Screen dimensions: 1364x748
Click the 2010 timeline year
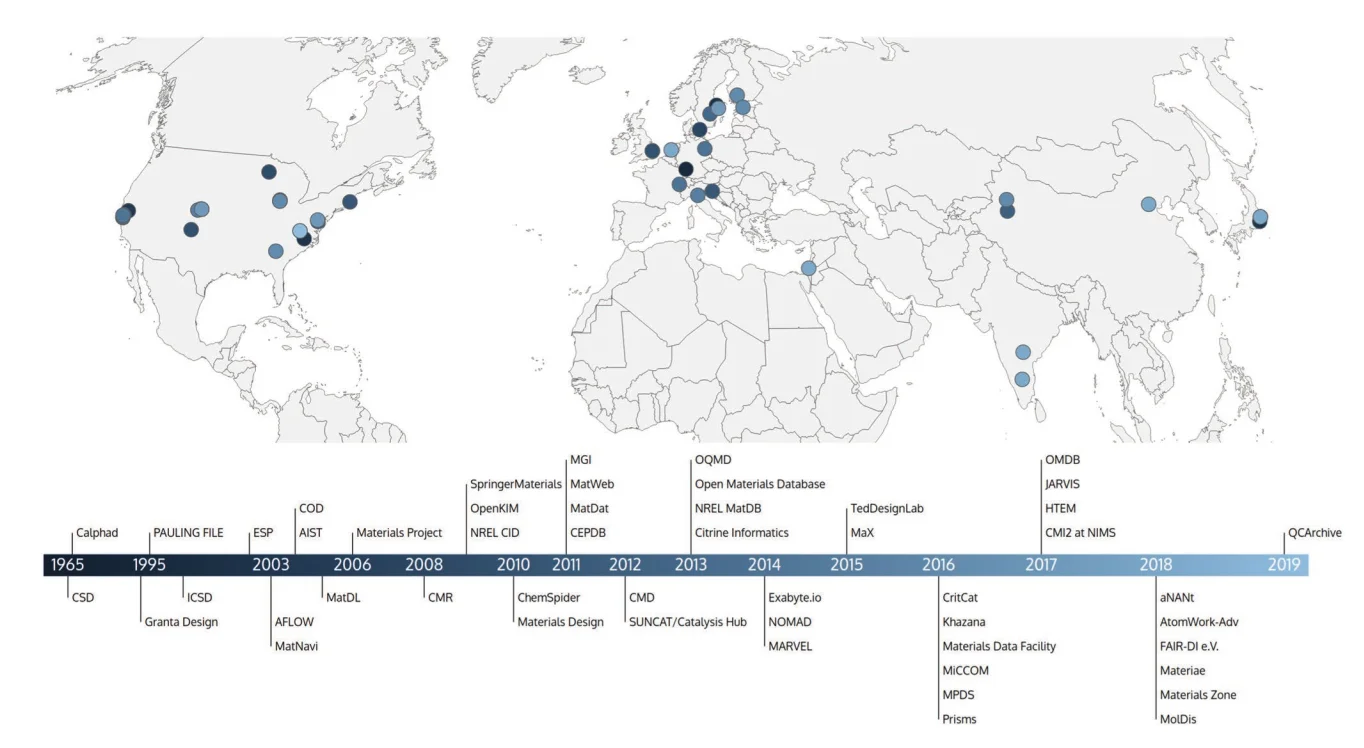[x=514, y=565]
